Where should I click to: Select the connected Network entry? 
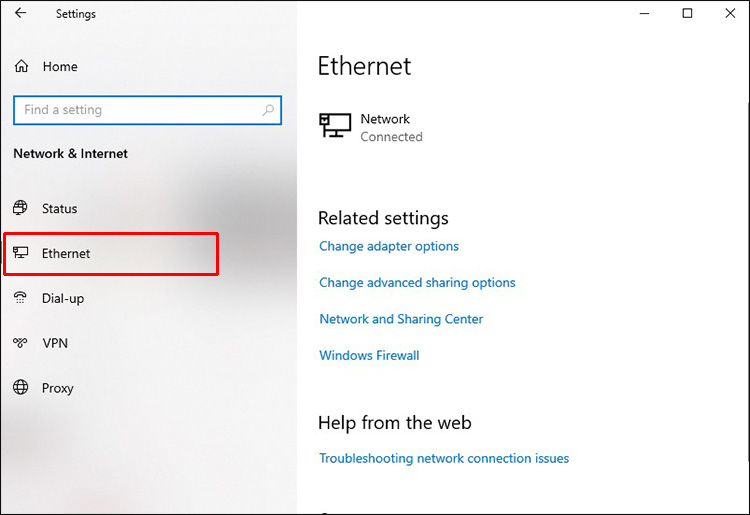(x=385, y=127)
